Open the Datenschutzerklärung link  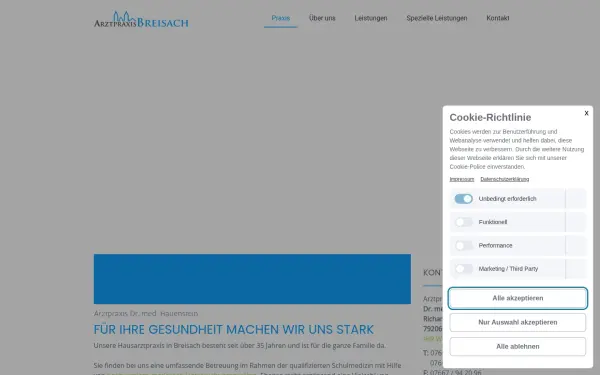[505, 179]
